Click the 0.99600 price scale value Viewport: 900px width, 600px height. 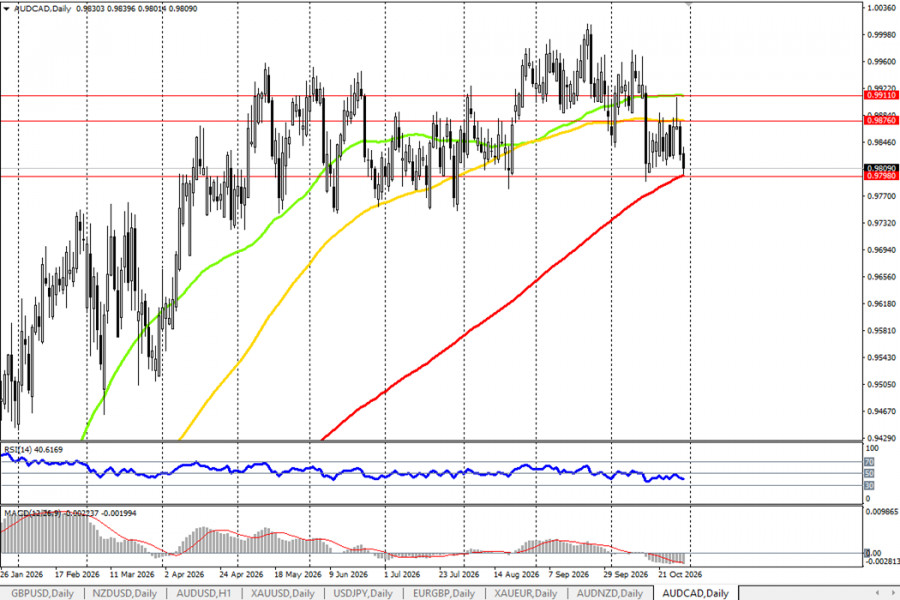pyautogui.click(x=881, y=61)
